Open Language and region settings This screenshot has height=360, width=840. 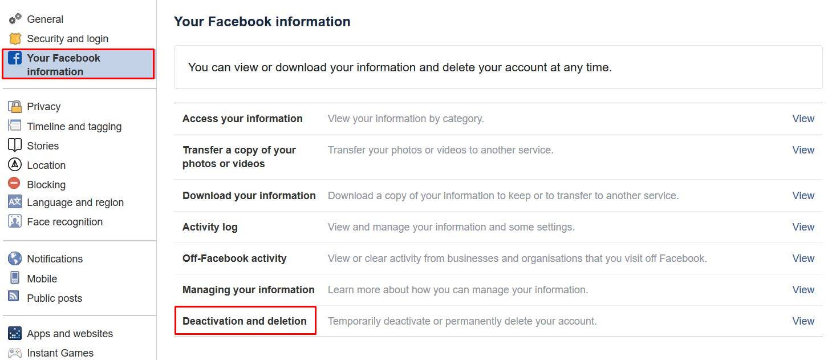click(x=75, y=202)
